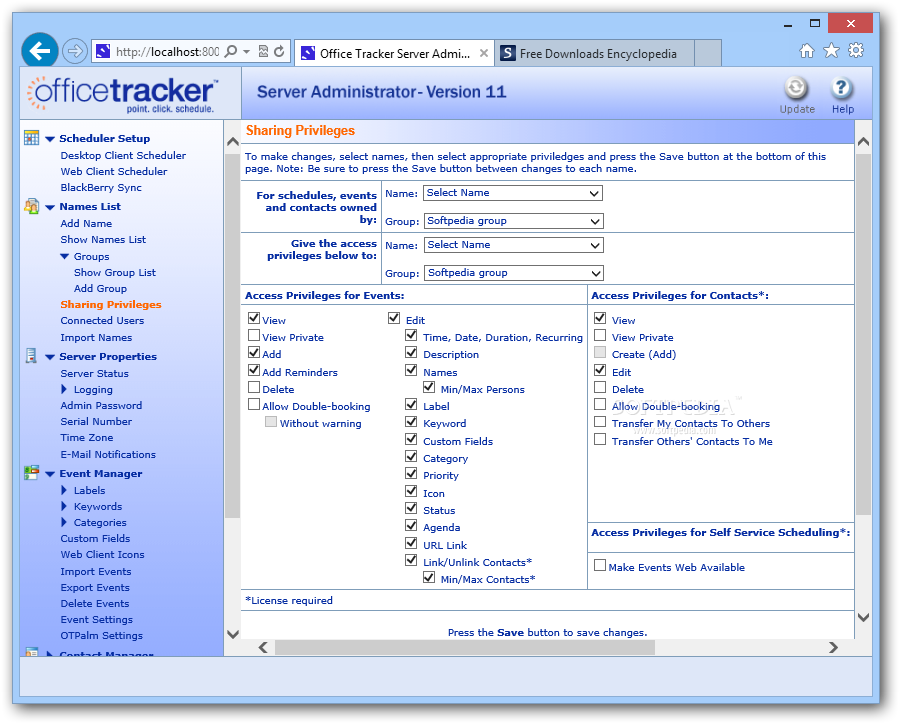The image size is (900, 724).
Task: Open a new blank browser tab
Action: coord(708,53)
